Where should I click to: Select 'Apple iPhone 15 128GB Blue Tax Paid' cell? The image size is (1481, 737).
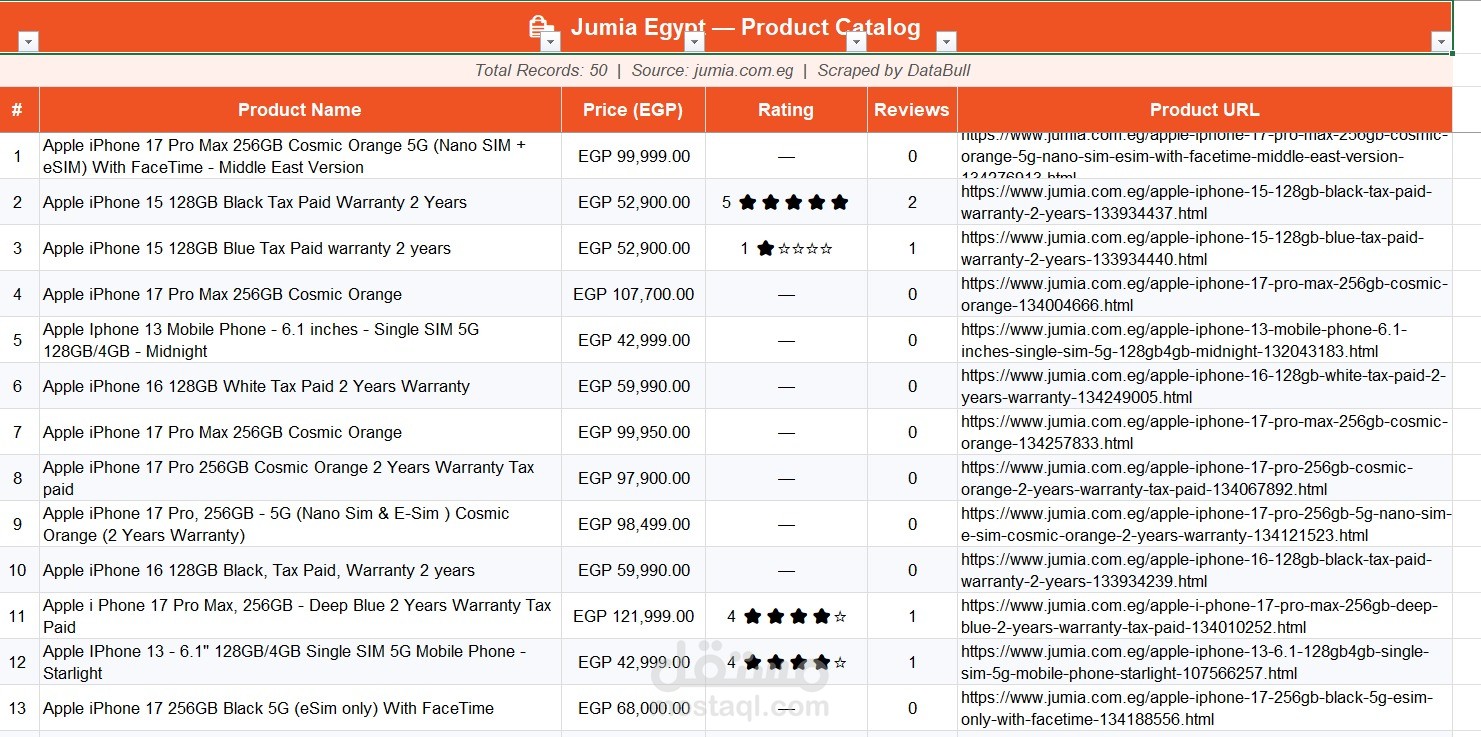click(x=300, y=248)
